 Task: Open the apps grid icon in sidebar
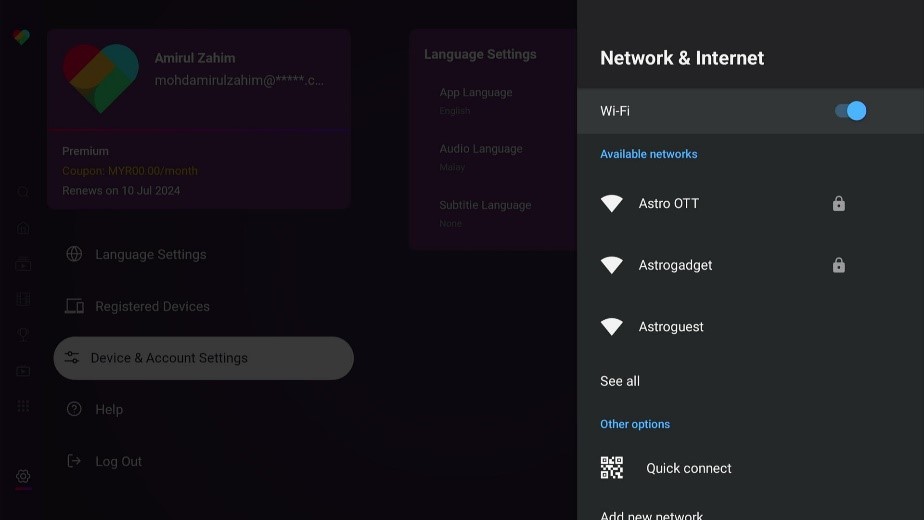23,406
